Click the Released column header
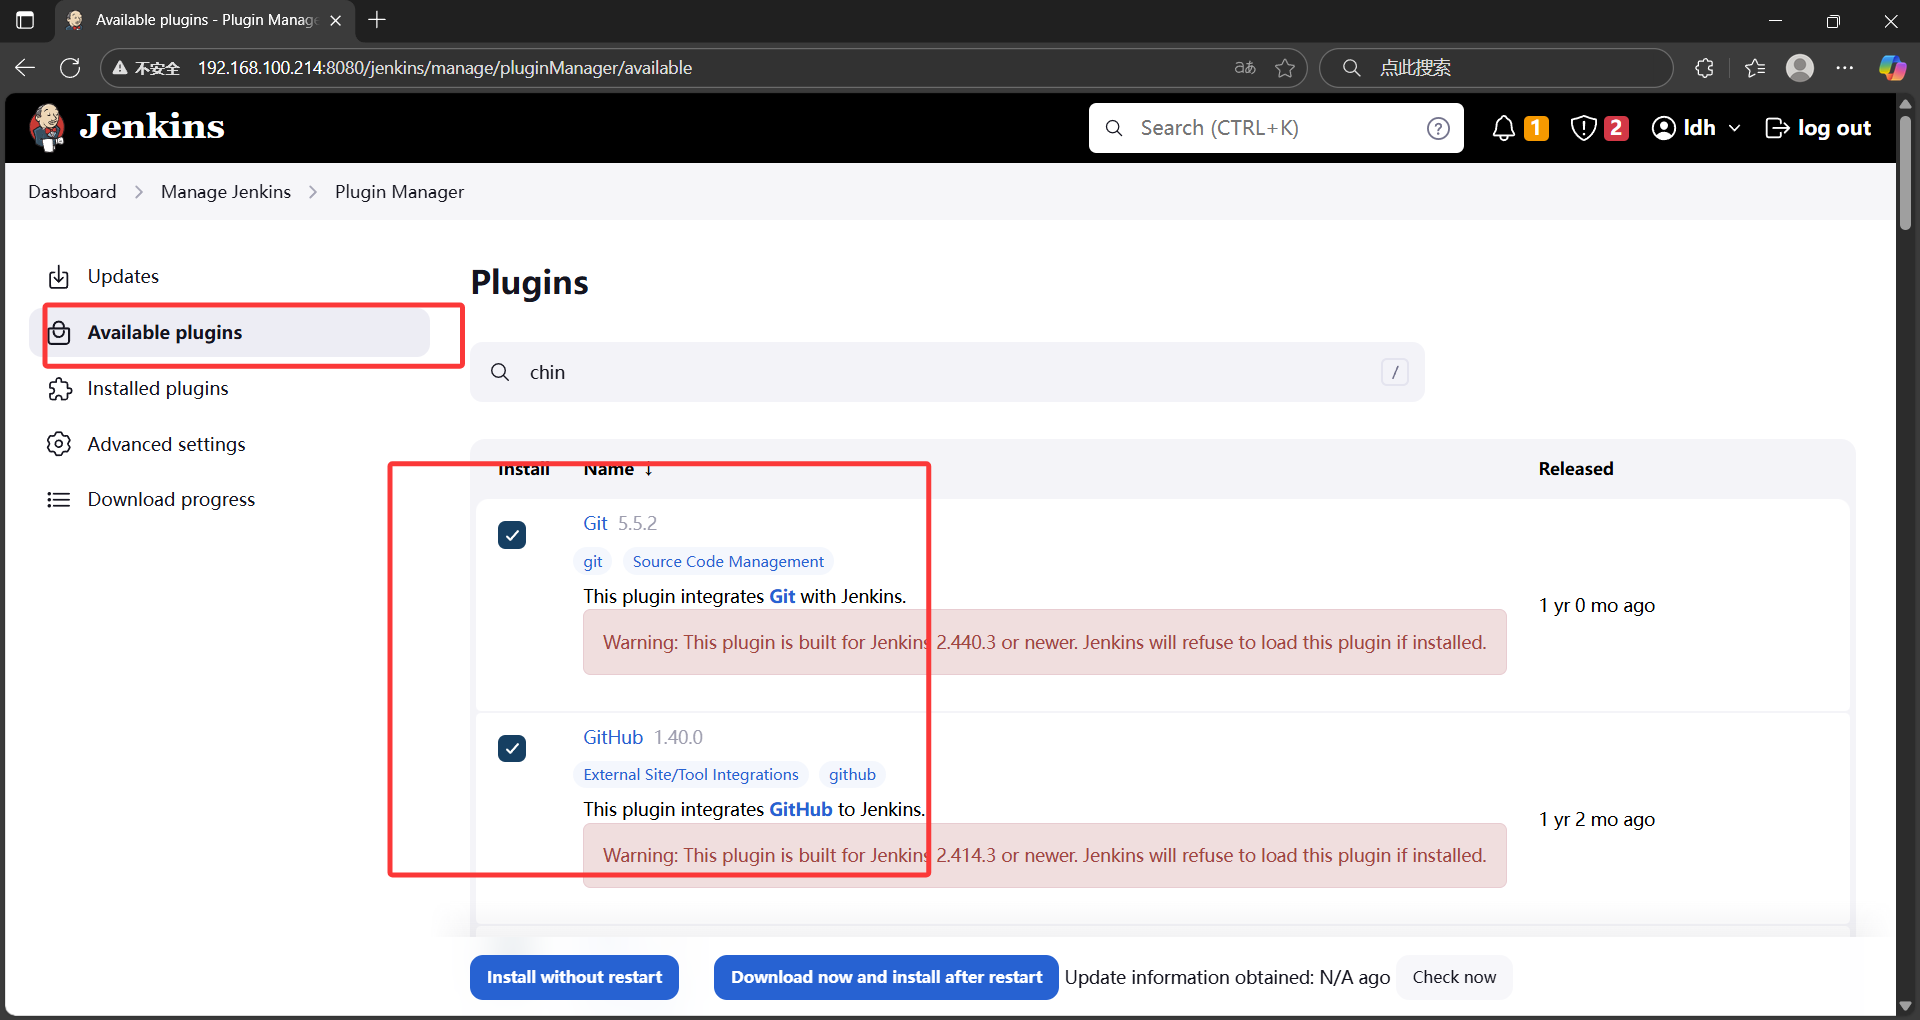Screen dimensions: 1920x1020 coord(1576,469)
